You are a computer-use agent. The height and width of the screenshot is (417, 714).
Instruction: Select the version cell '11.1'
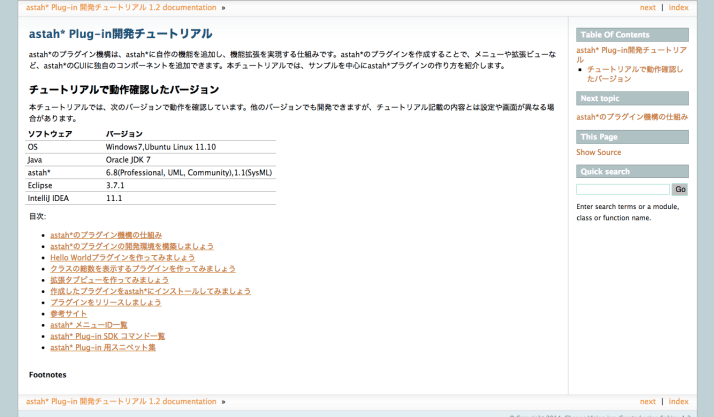(114, 198)
